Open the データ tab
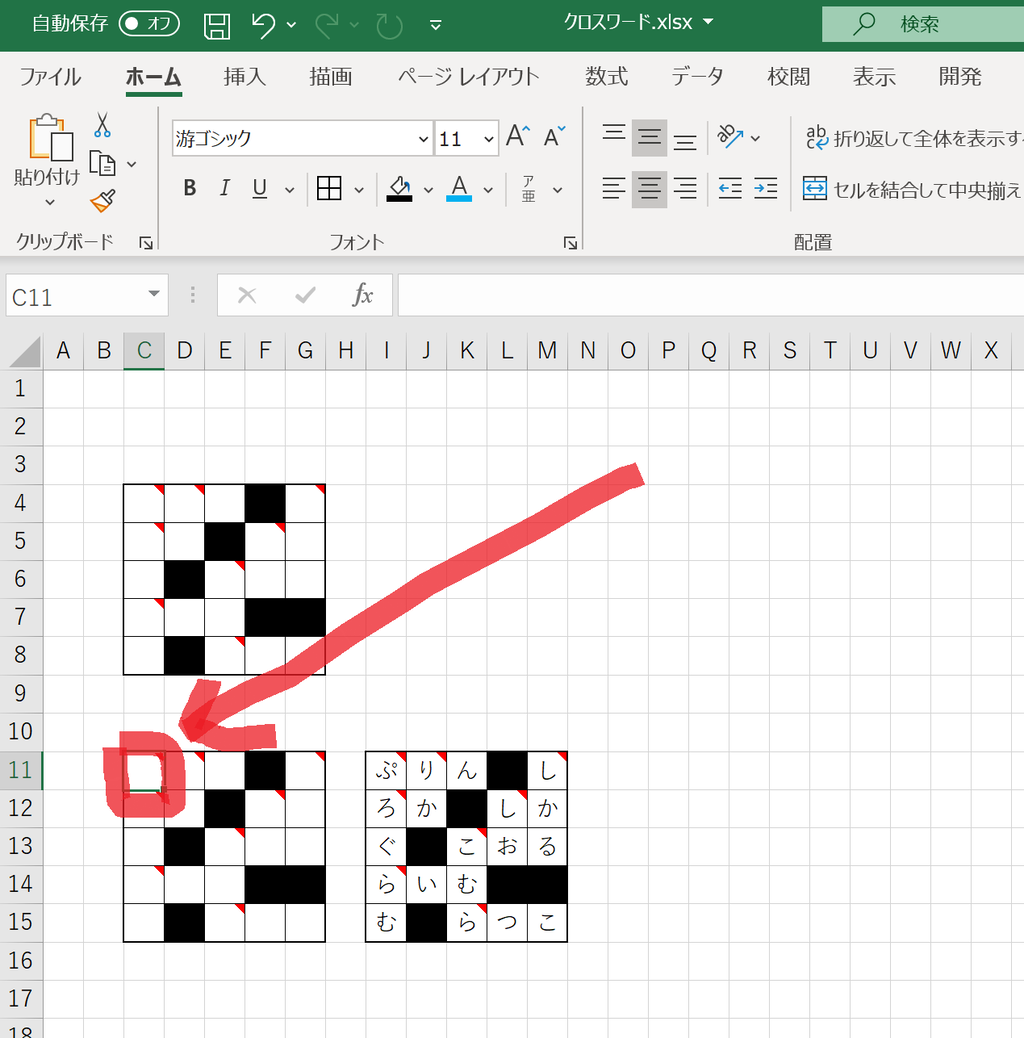The width and height of the screenshot is (1024, 1038). click(697, 77)
